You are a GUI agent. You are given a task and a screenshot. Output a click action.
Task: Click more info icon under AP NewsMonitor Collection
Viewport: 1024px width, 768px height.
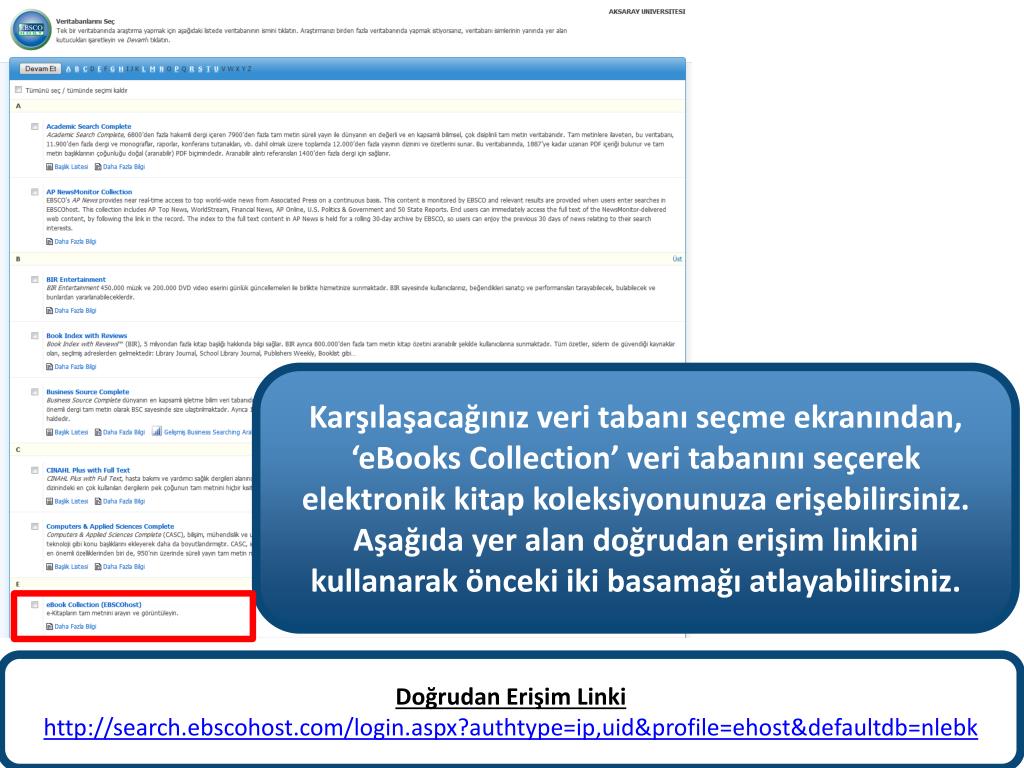pyautogui.click(x=50, y=242)
